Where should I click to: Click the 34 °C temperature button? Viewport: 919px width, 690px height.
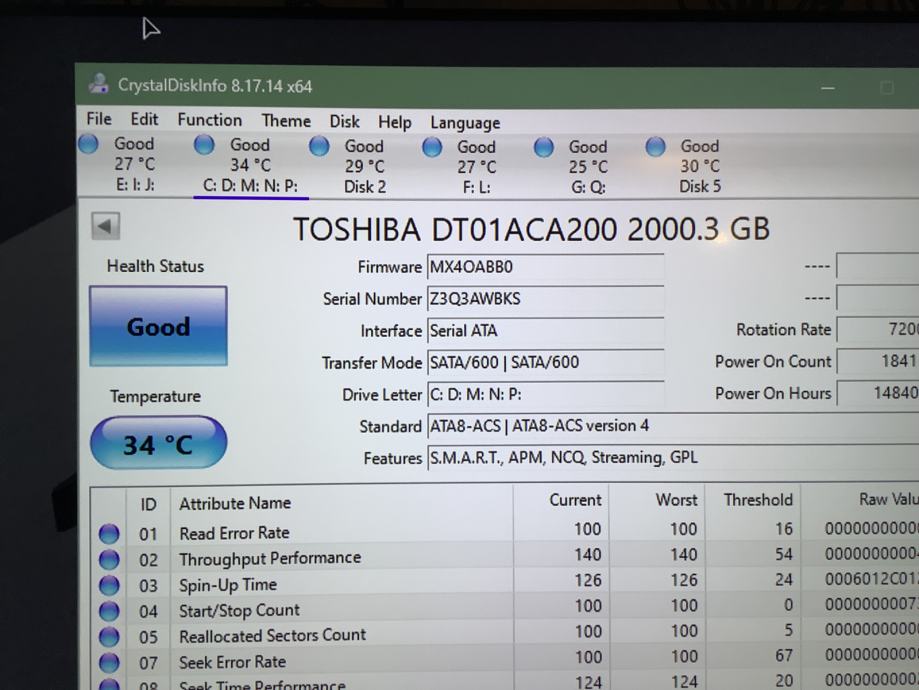pyautogui.click(x=158, y=444)
